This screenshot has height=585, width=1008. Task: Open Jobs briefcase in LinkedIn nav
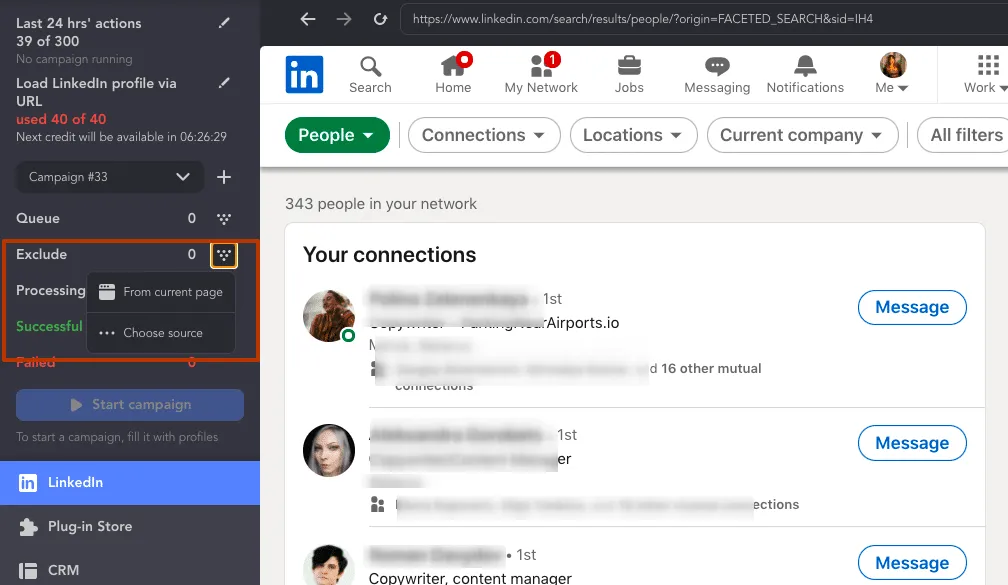(629, 75)
